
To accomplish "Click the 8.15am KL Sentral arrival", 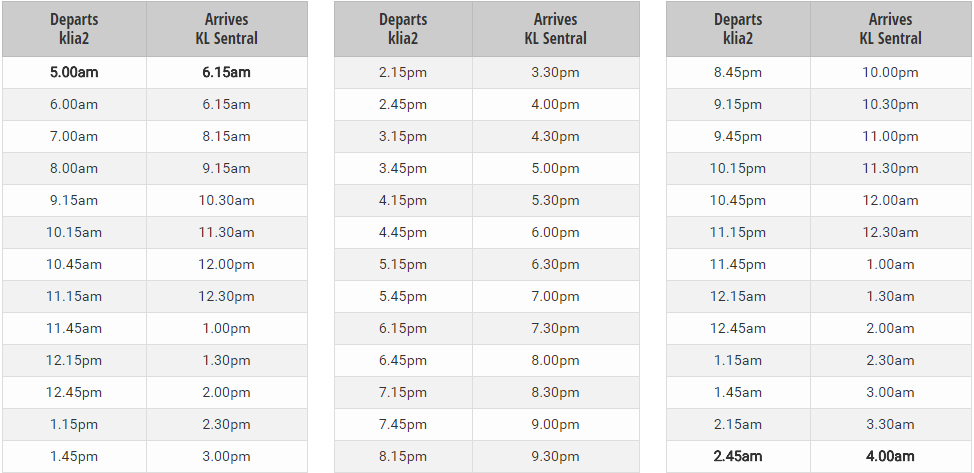I will click(226, 136).
